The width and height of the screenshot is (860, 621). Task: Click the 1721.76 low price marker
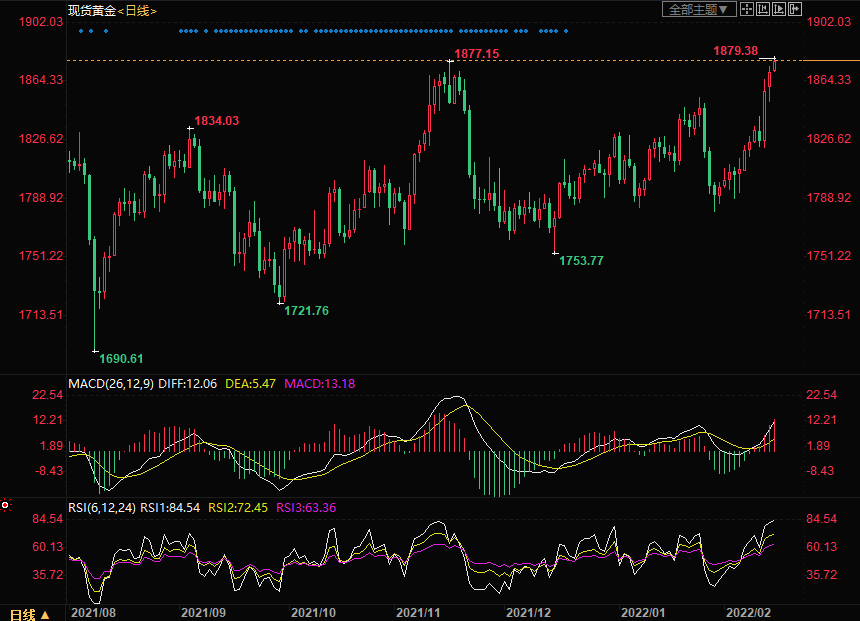coord(306,310)
